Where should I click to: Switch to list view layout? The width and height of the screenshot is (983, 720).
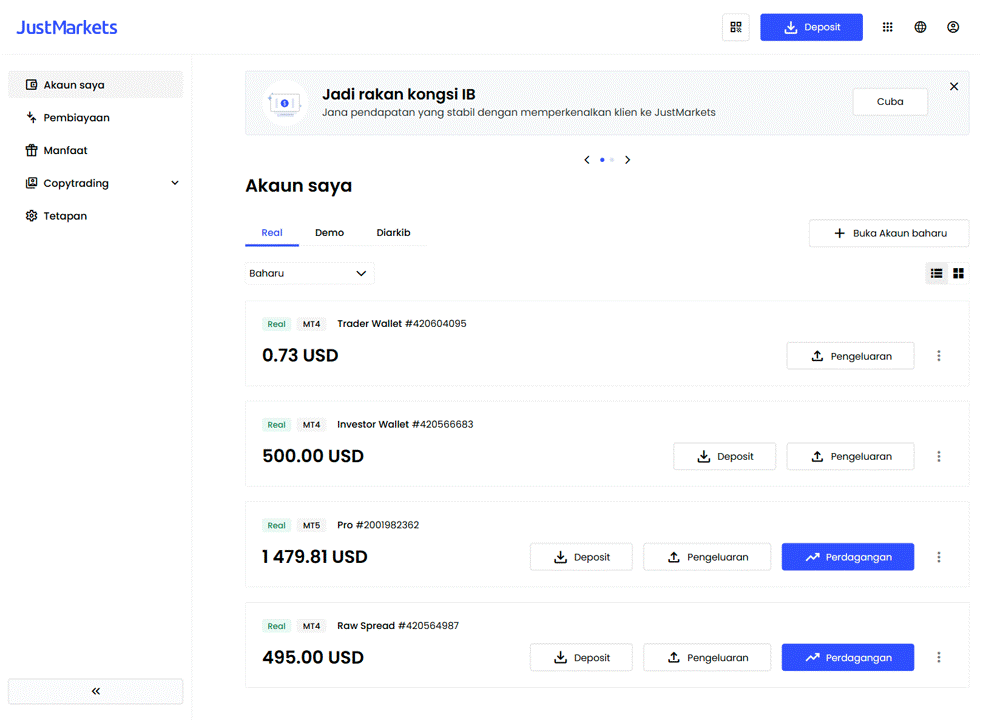[936, 273]
